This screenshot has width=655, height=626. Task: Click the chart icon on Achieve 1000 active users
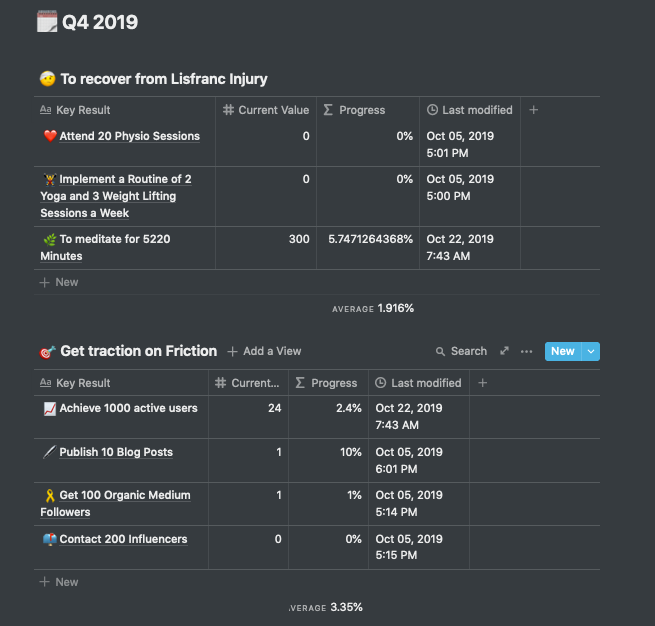tap(50, 408)
